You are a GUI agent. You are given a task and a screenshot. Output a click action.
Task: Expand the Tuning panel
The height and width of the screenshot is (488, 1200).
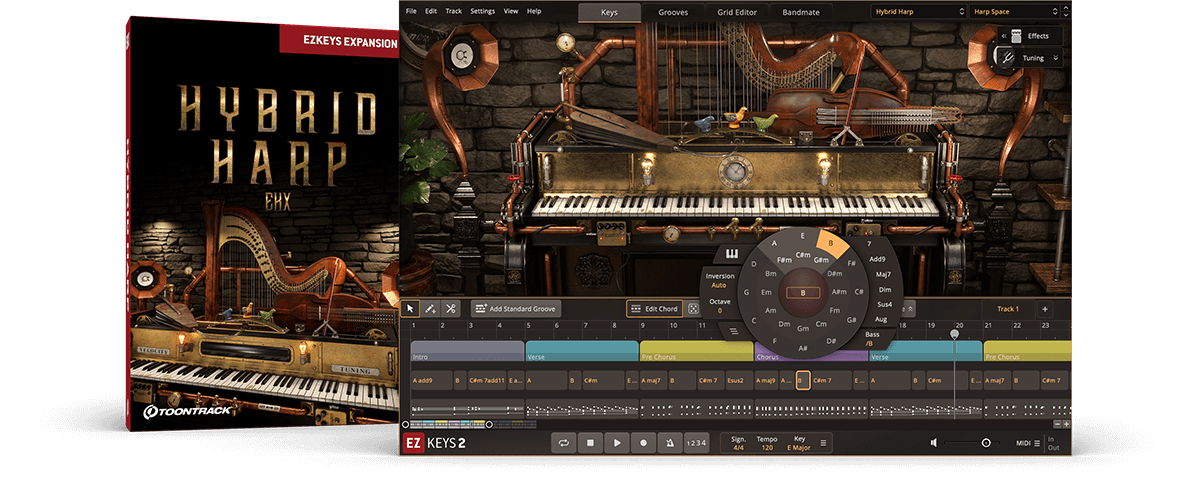[1032, 58]
